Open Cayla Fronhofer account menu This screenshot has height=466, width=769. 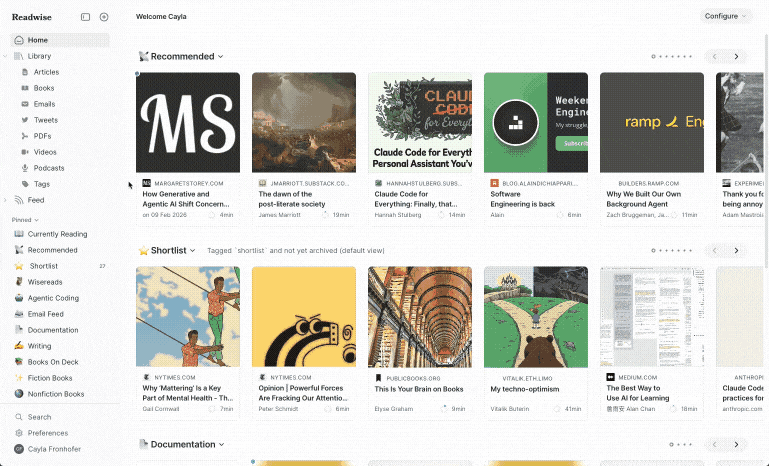pos(55,449)
